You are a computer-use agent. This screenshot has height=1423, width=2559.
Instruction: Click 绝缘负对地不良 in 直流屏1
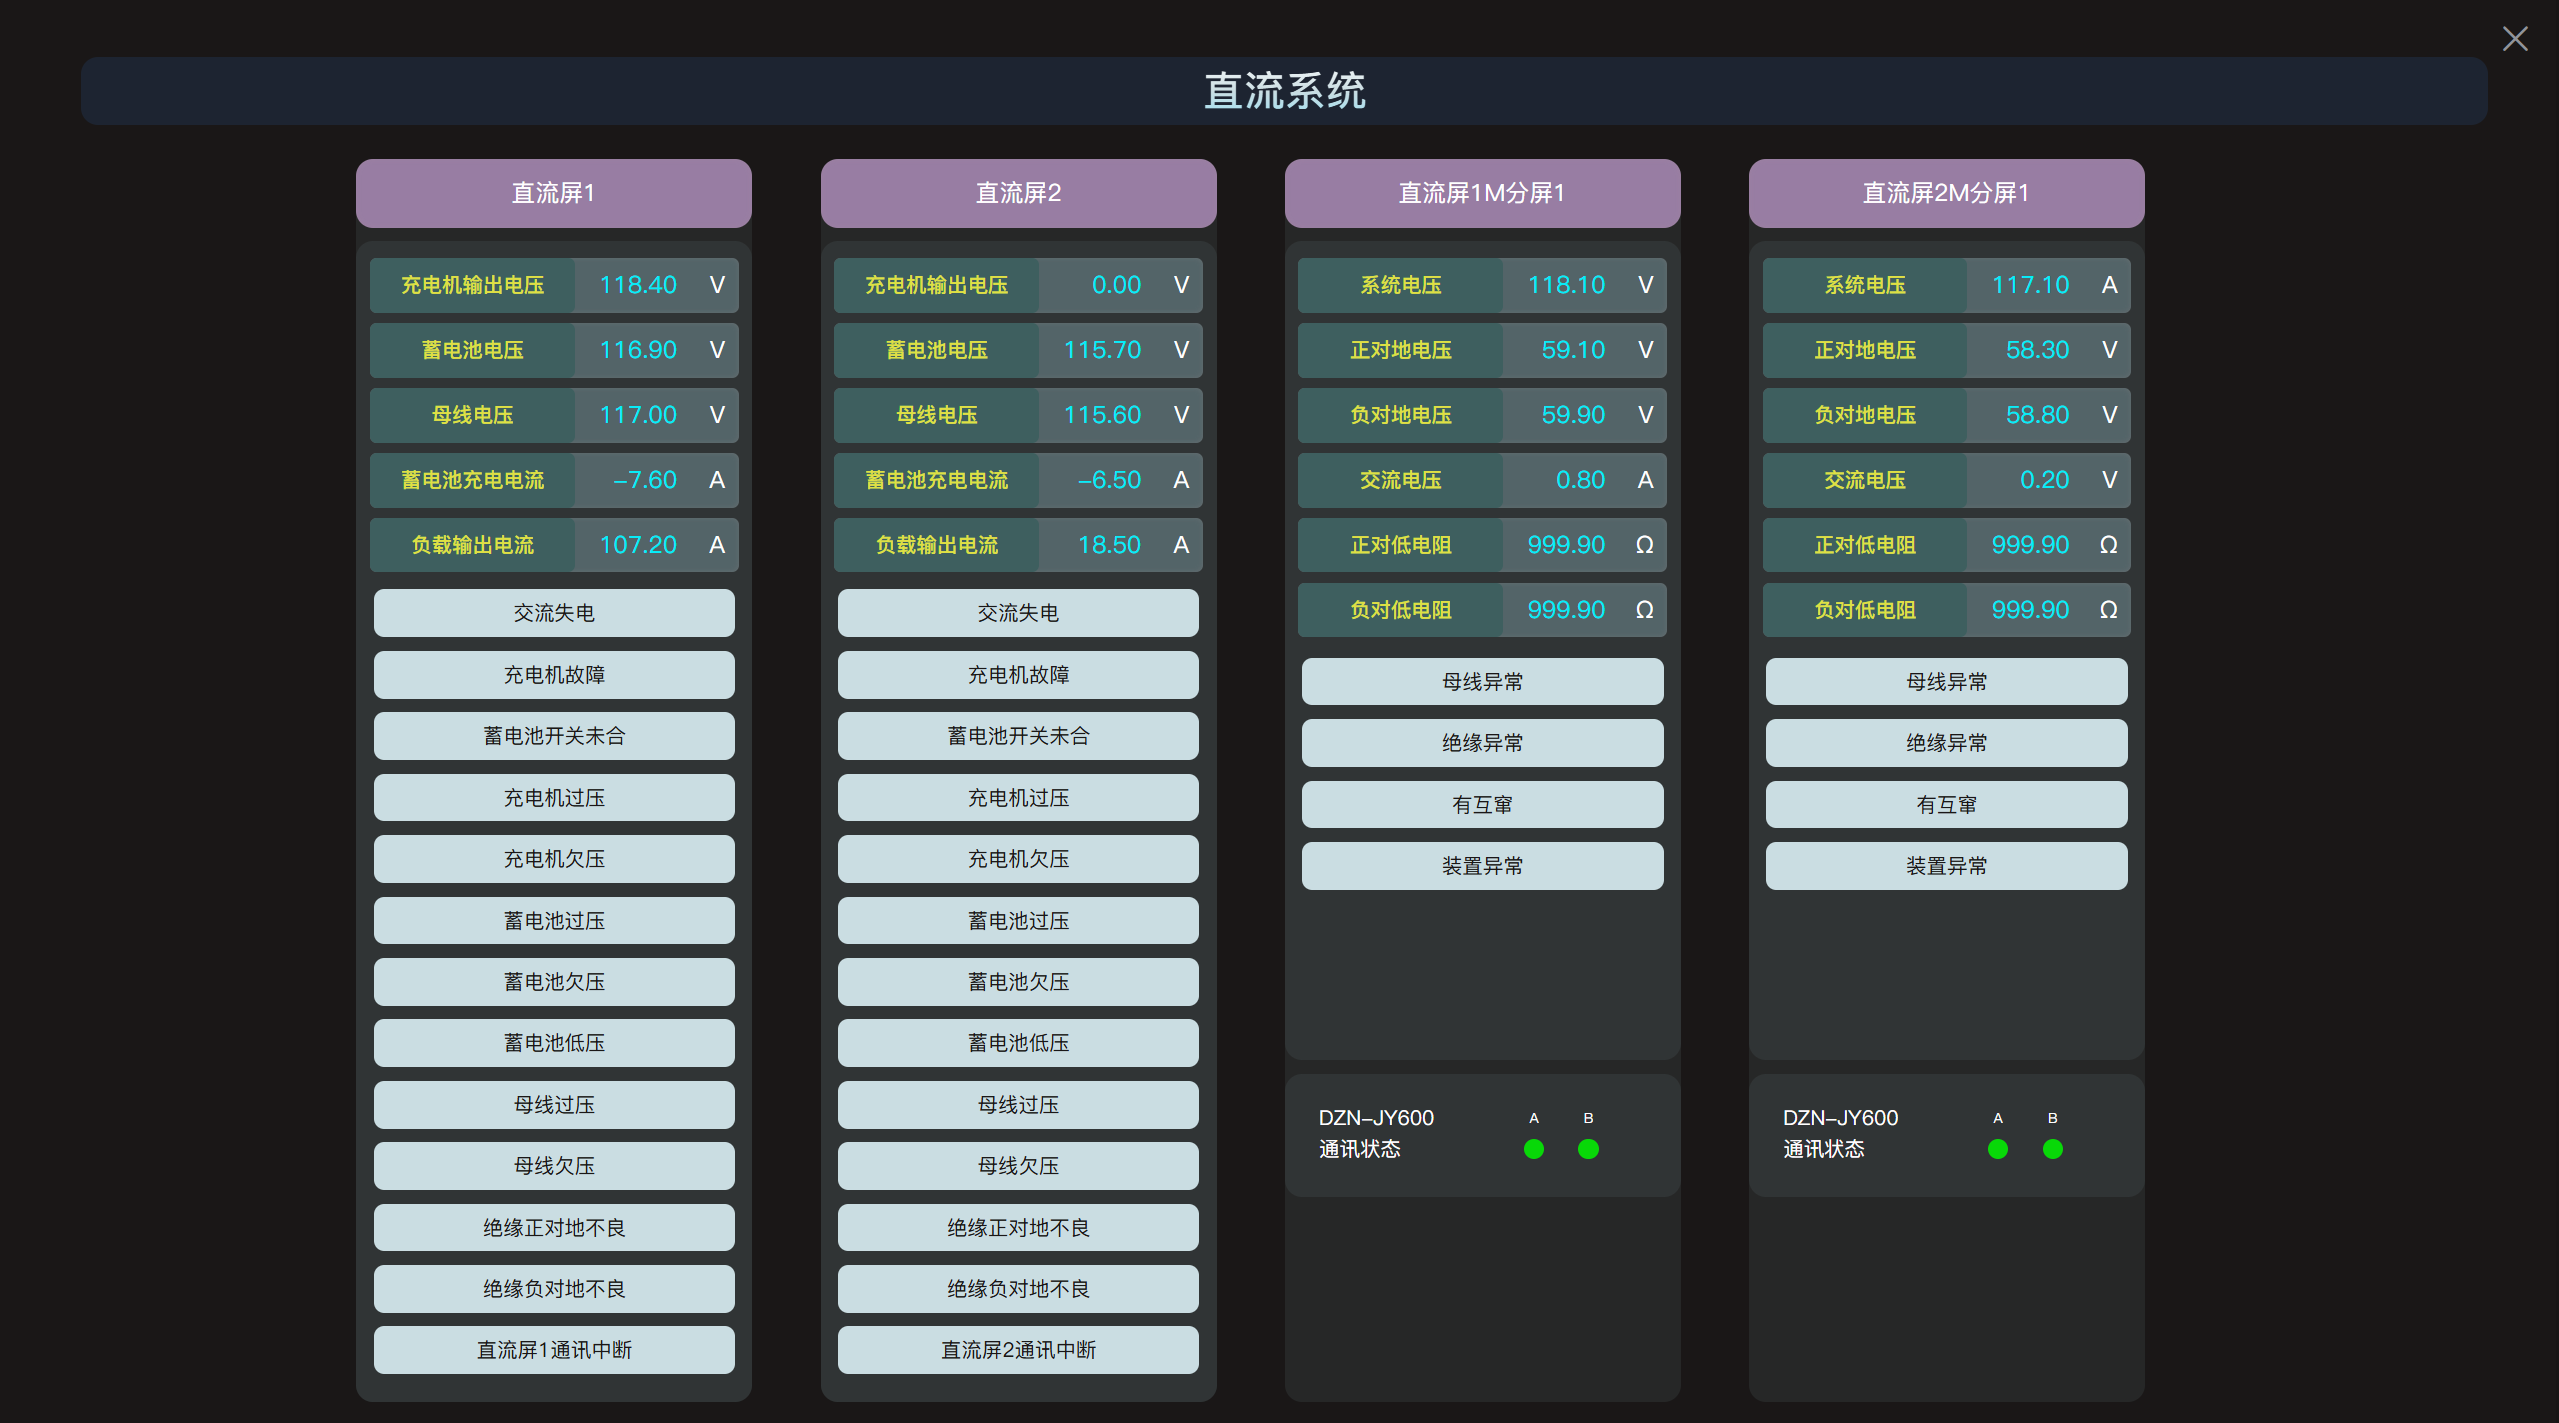pos(554,1289)
